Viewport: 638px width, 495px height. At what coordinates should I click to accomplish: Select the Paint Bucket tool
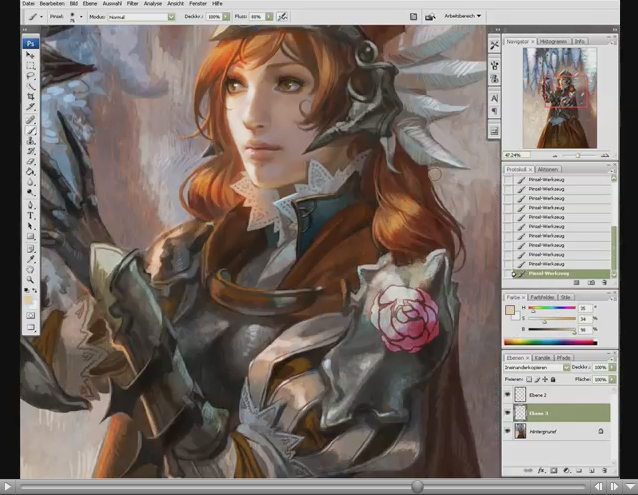click(x=30, y=172)
